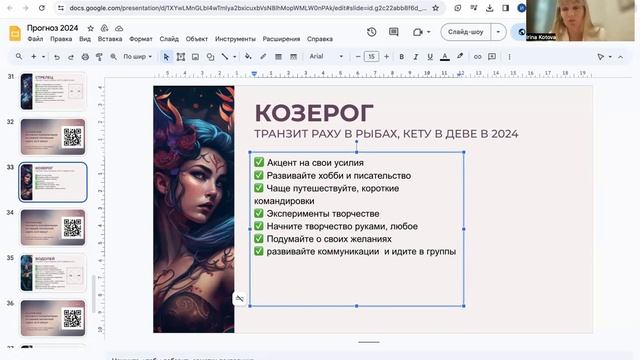This screenshot has width=640, height=360.
Task: Decrease the font size
Action: (358, 57)
